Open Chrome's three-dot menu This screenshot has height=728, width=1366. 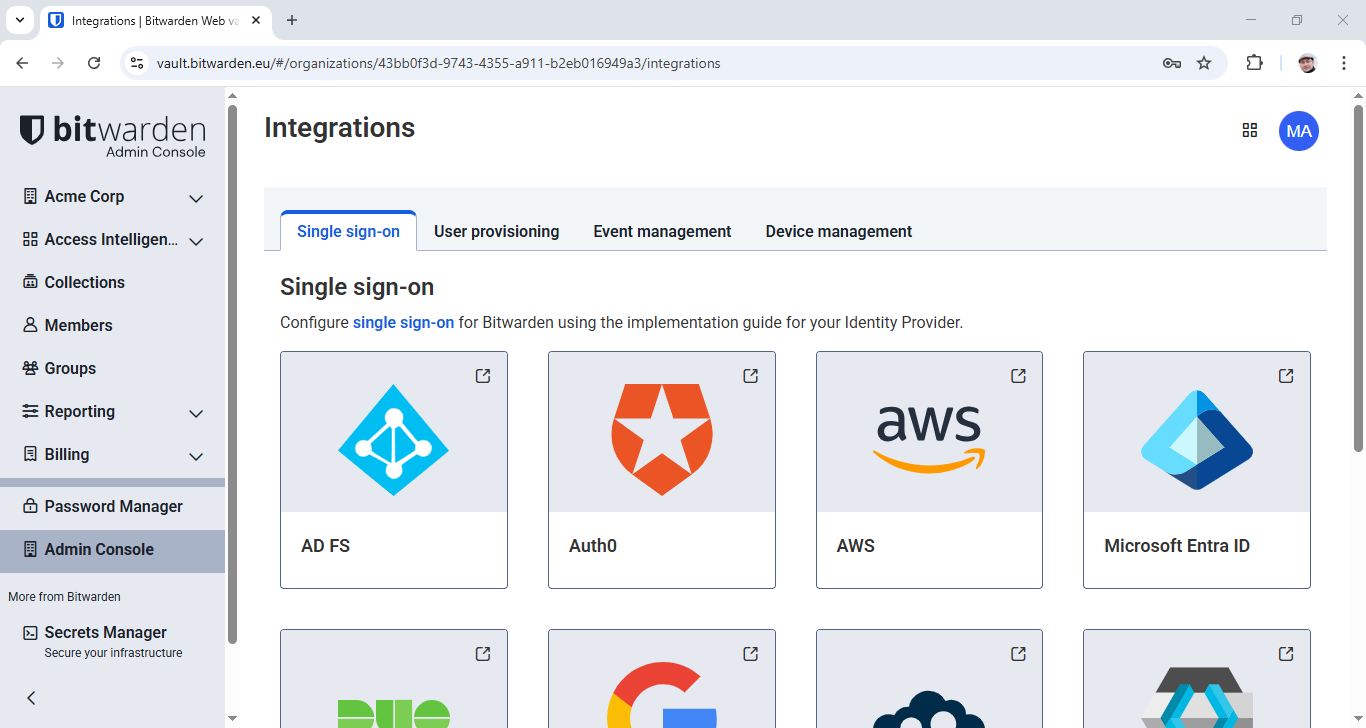[x=1343, y=63]
